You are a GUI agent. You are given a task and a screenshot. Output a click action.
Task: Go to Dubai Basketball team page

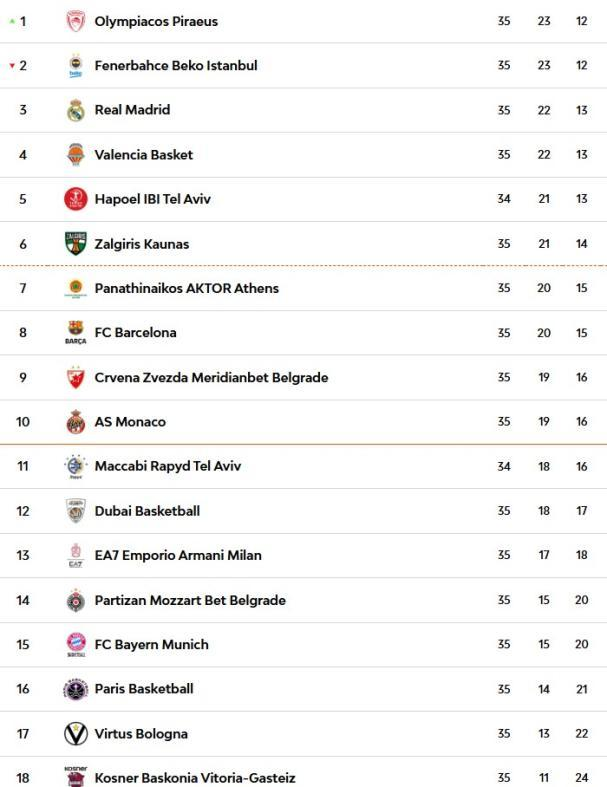point(147,511)
